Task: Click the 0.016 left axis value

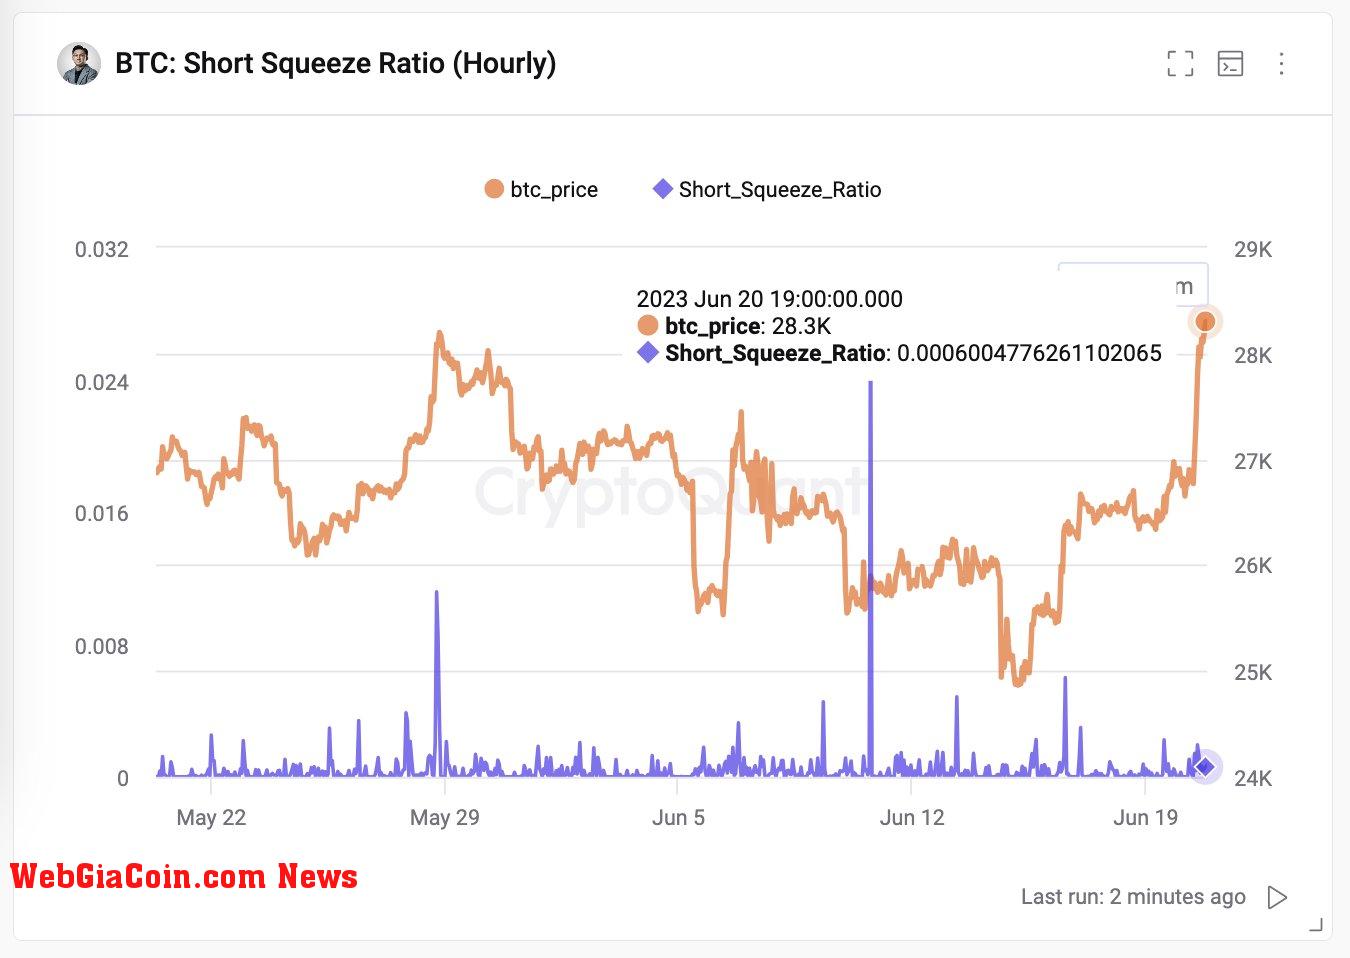Action: 102,513
